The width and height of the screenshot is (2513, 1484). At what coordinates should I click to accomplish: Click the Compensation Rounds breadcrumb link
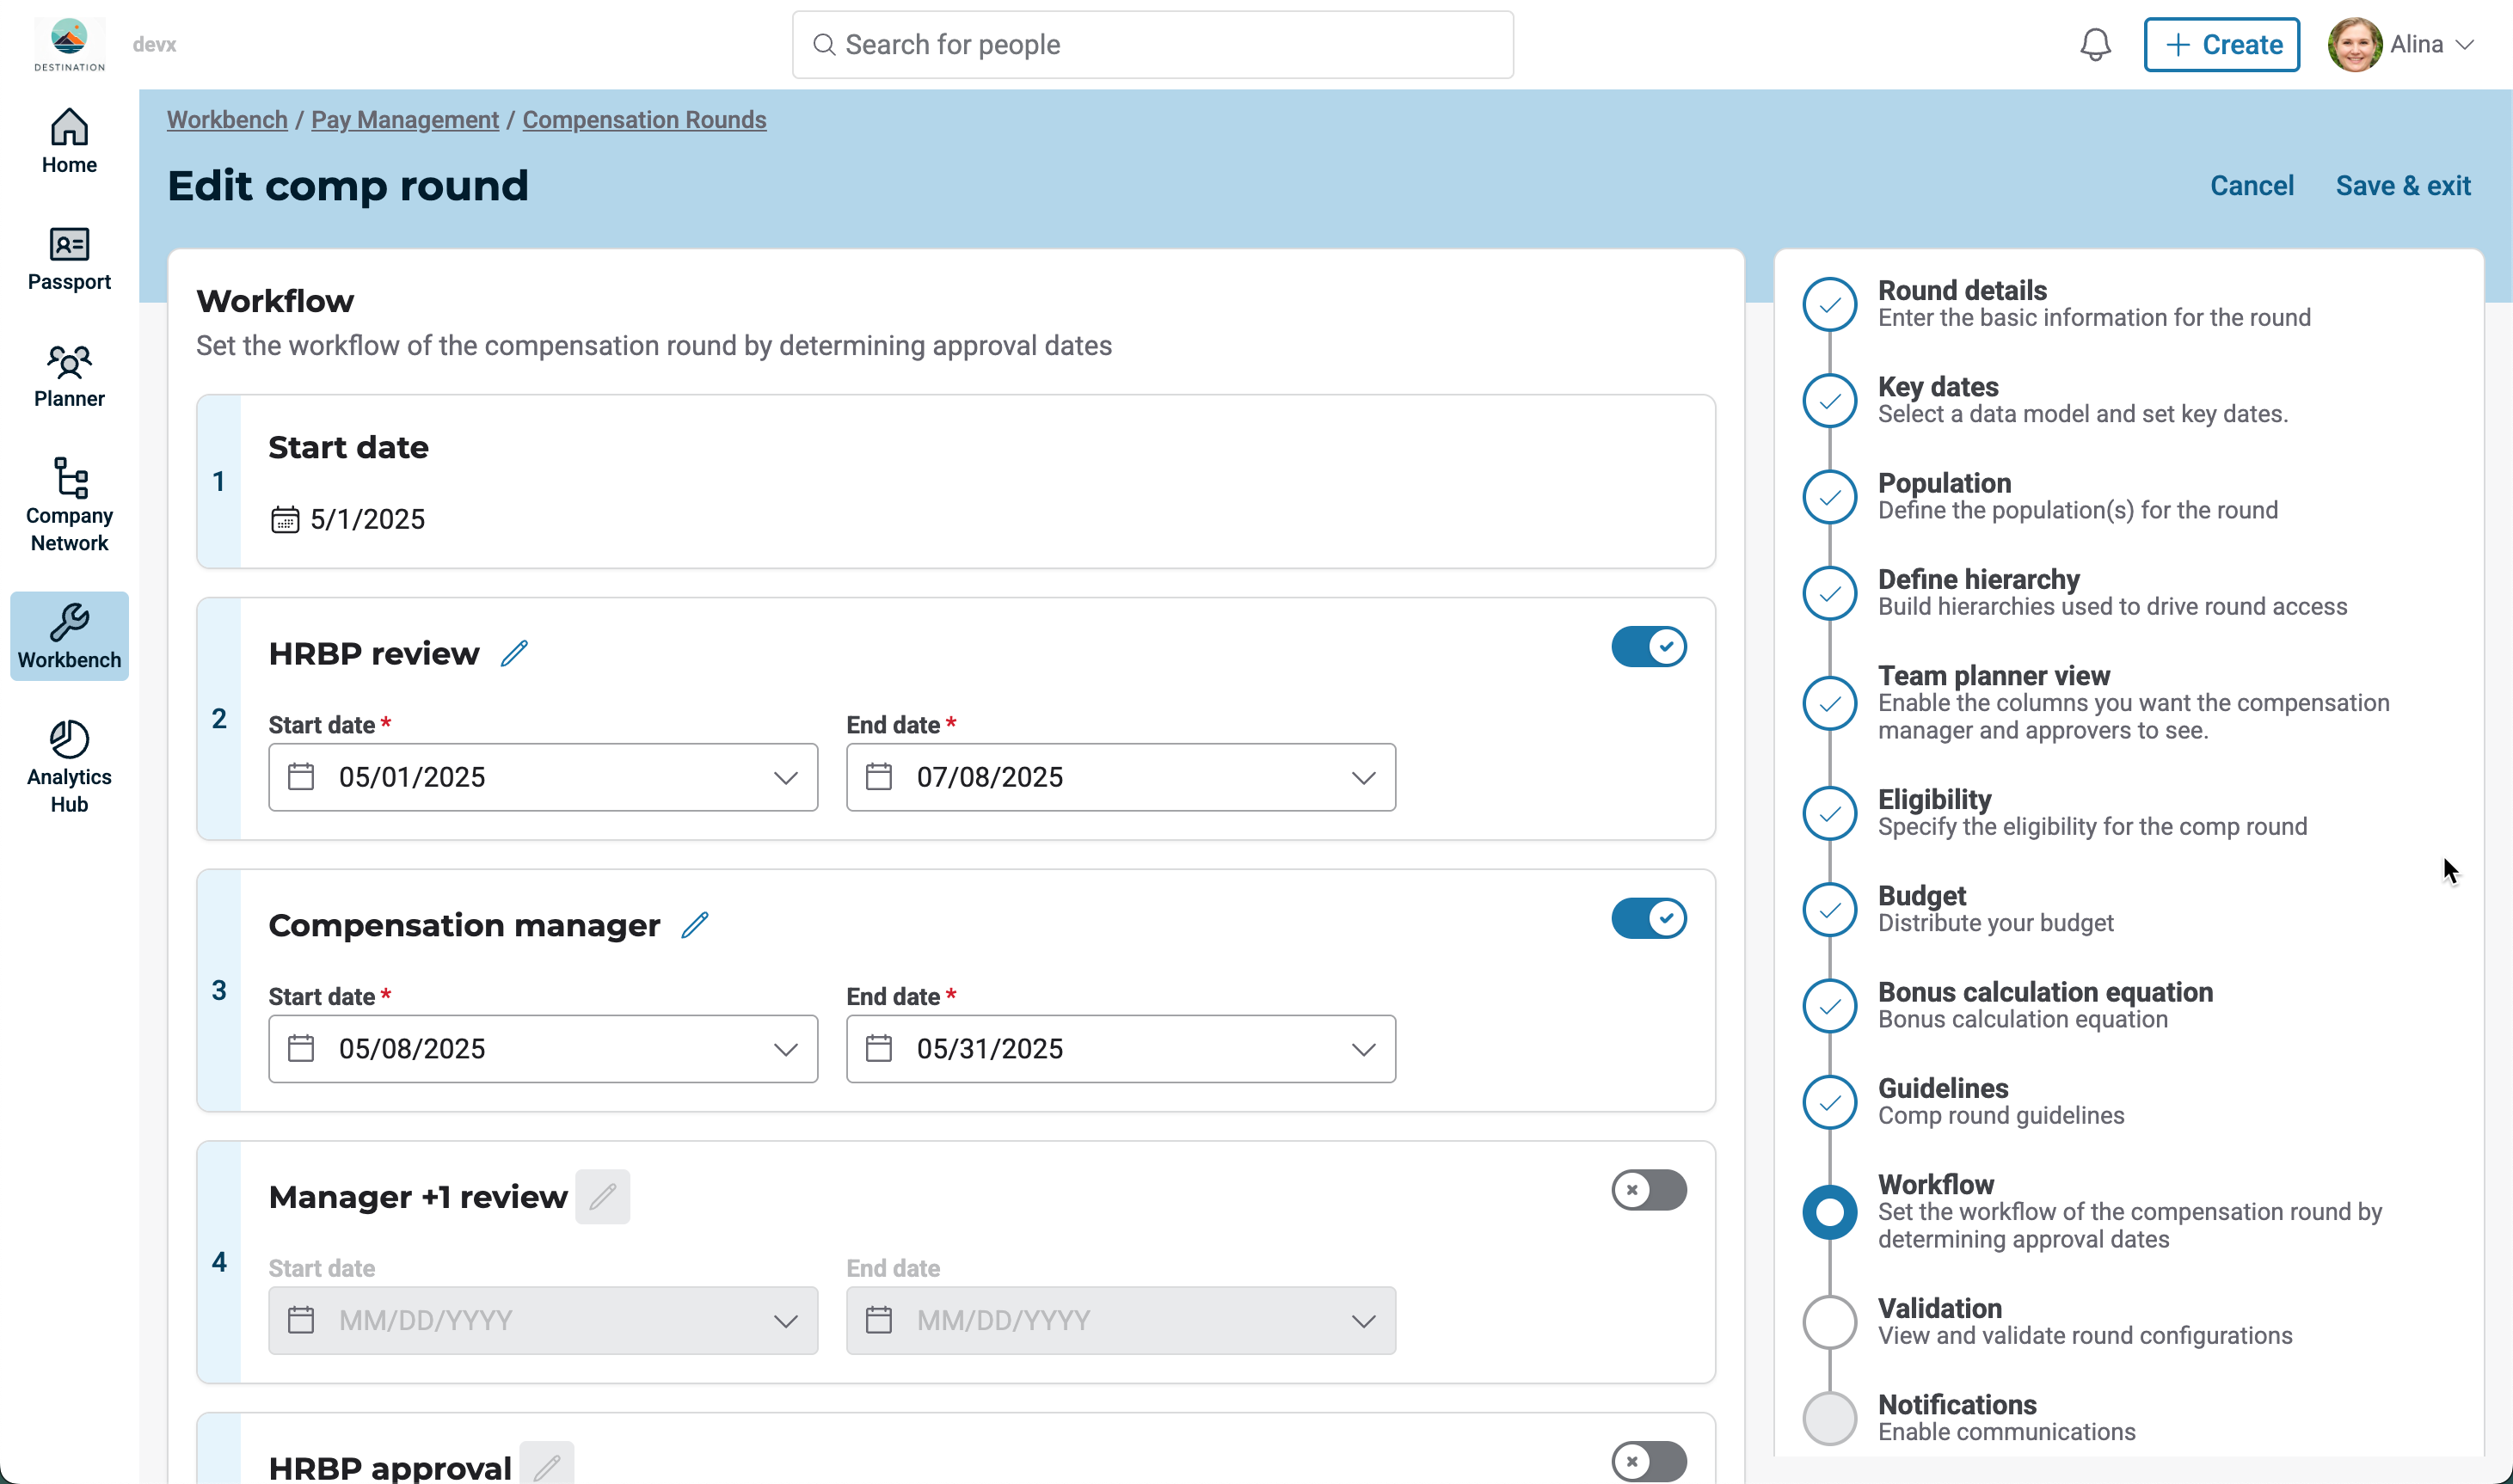pos(644,120)
